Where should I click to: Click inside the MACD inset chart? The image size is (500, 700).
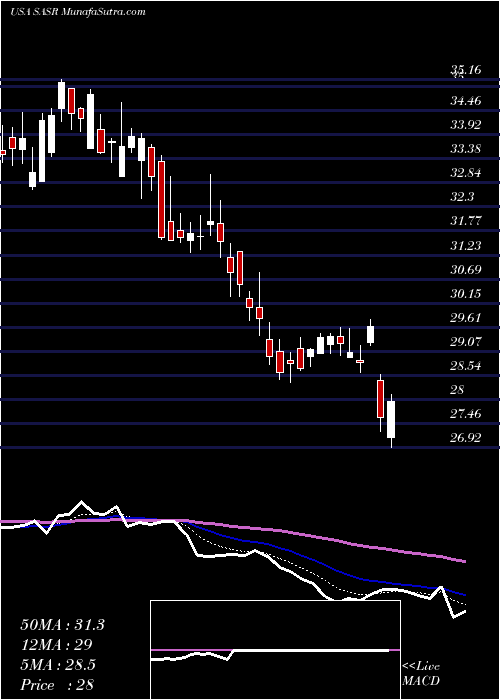(x=275, y=650)
